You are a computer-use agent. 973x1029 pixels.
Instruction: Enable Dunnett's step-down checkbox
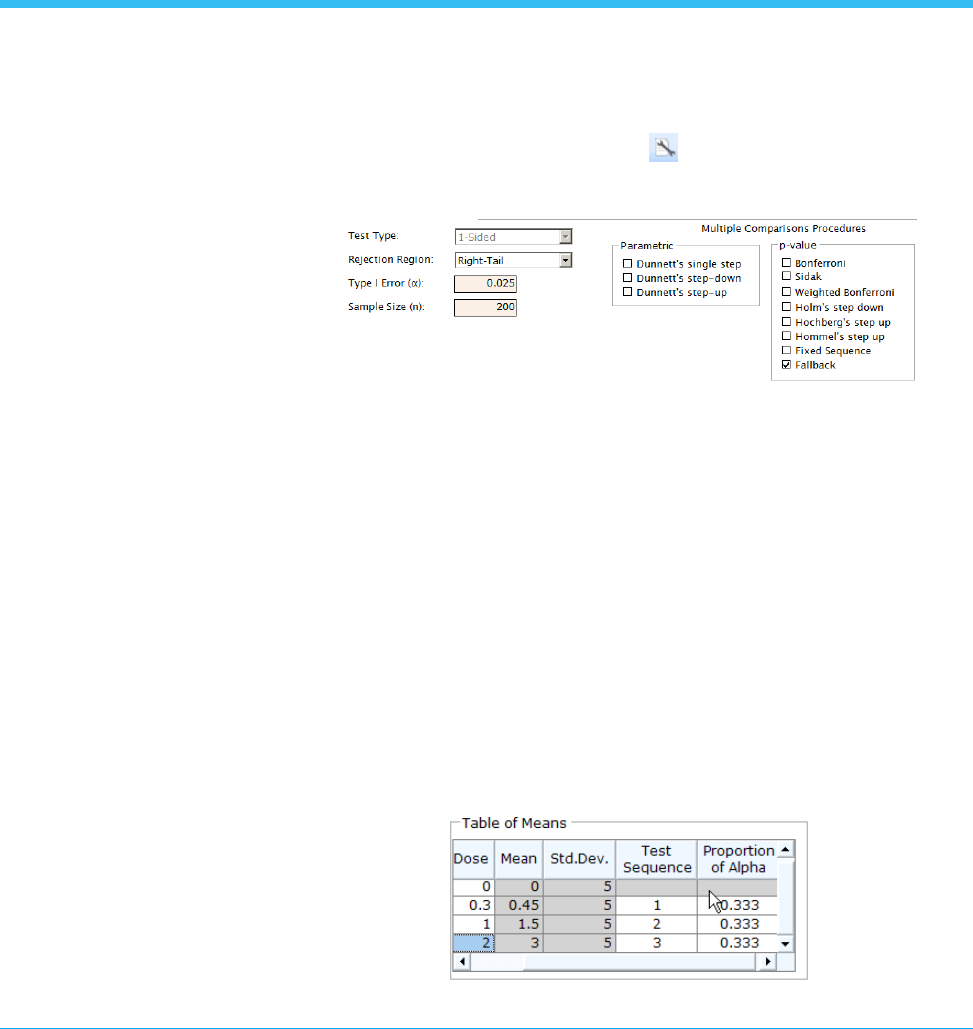(x=627, y=278)
